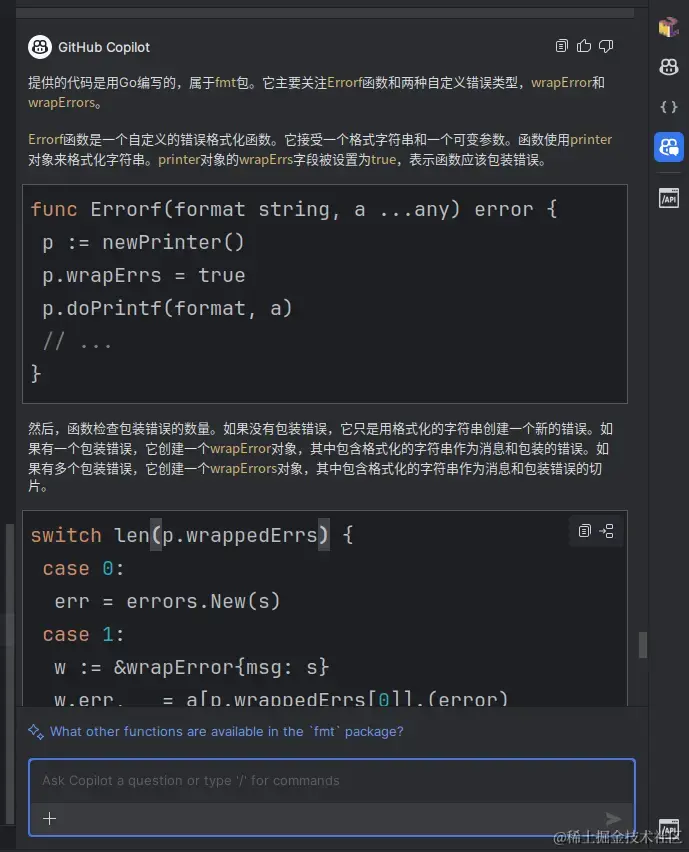Click the 'func Errorf' line in the code block
689x852 pixels.
pyautogui.click(x=294, y=209)
